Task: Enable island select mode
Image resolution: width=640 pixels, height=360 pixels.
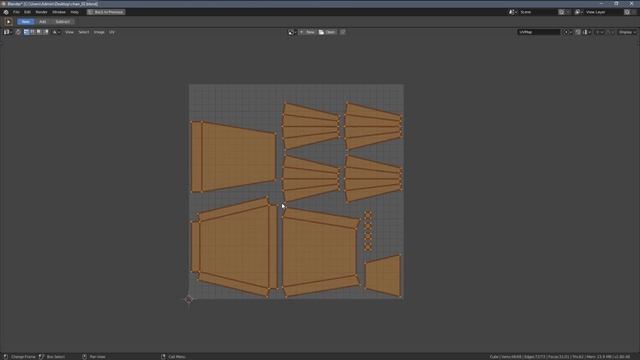Action: (46, 32)
